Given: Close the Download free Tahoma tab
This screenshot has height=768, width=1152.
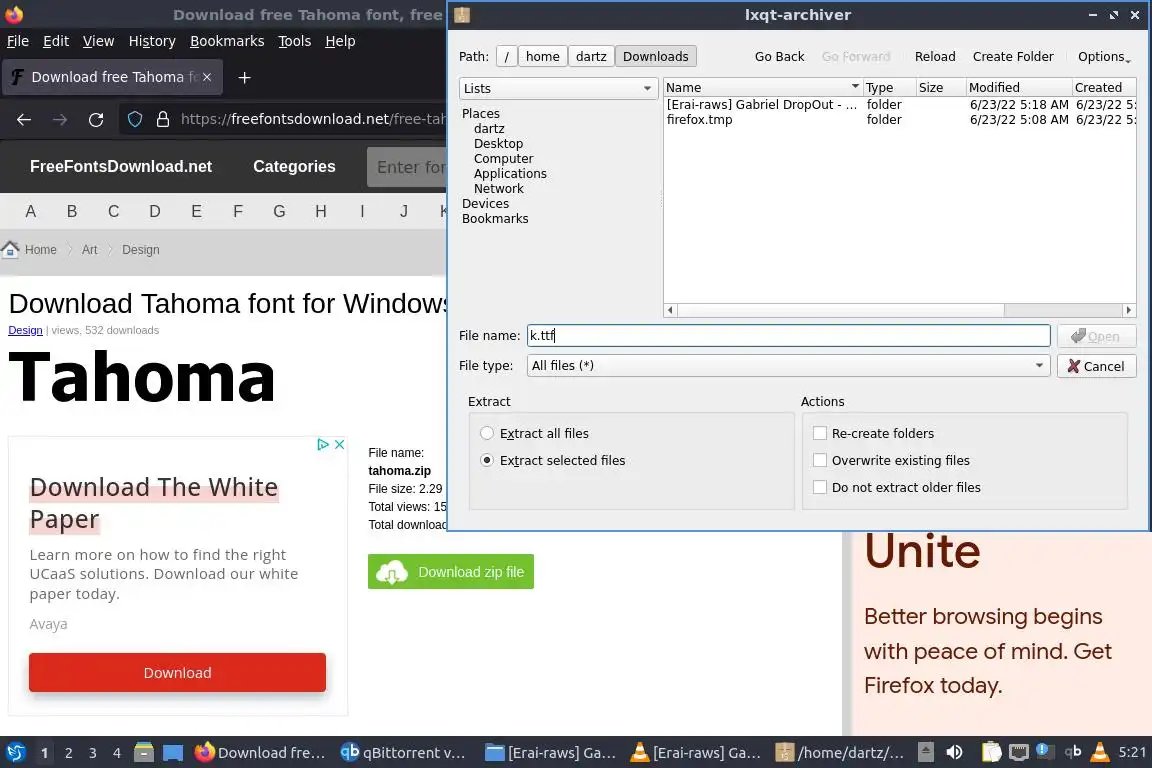Looking at the screenshot, I should coord(207,77).
